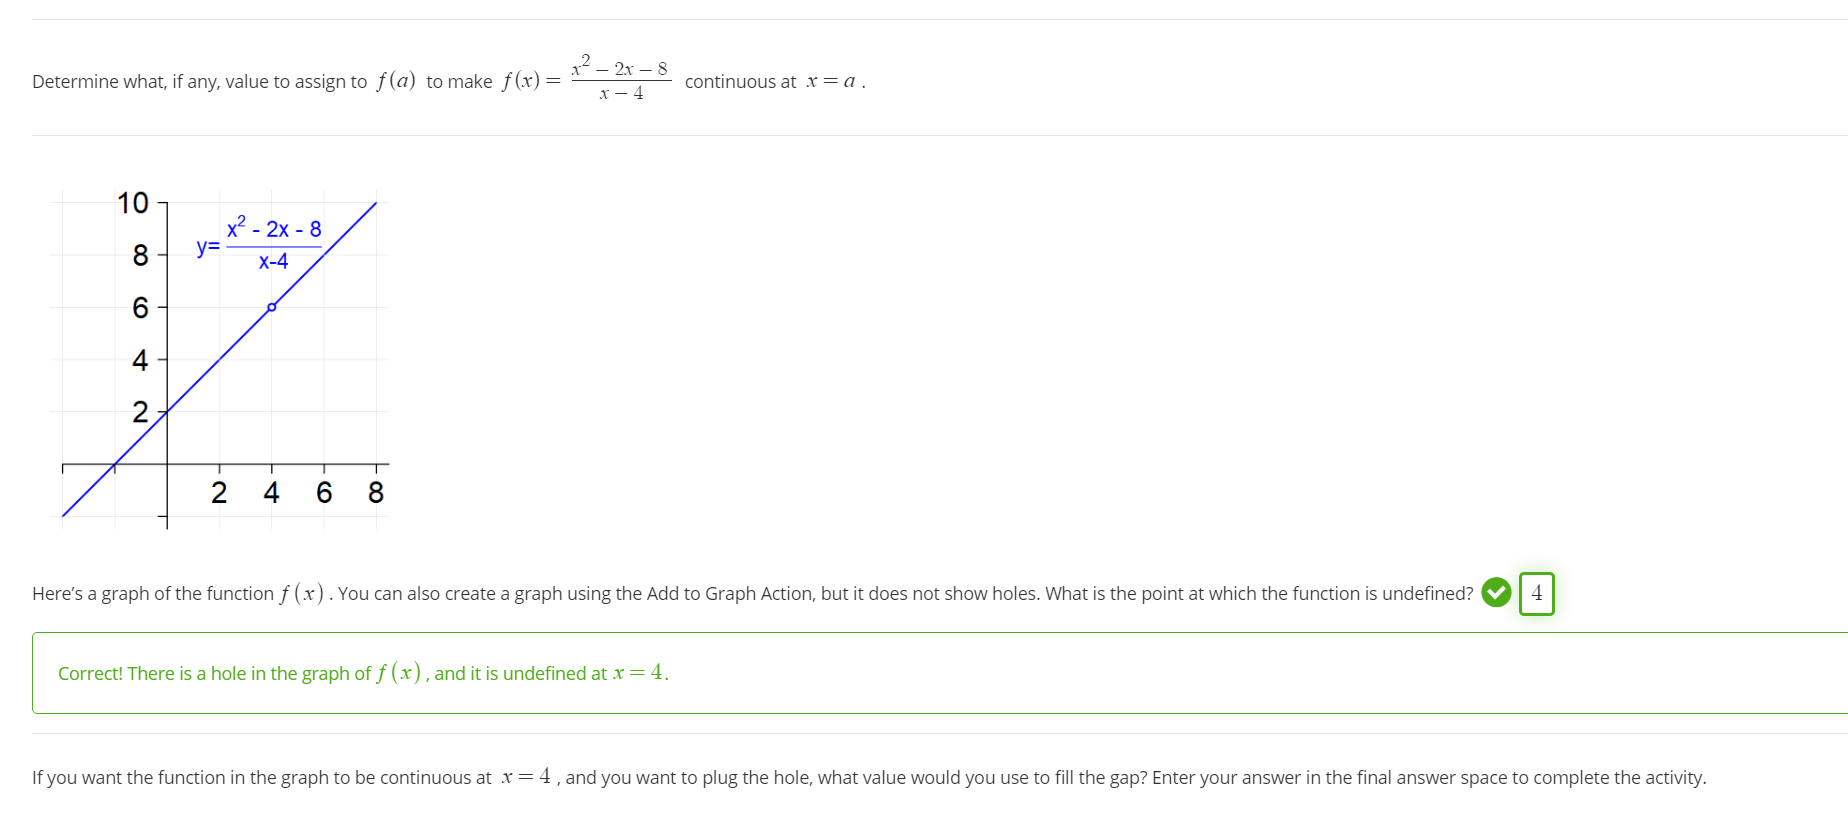Click the gridline intersection at x equals 2
Viewport: 1848px width, 838px height.
coord(218,465)
